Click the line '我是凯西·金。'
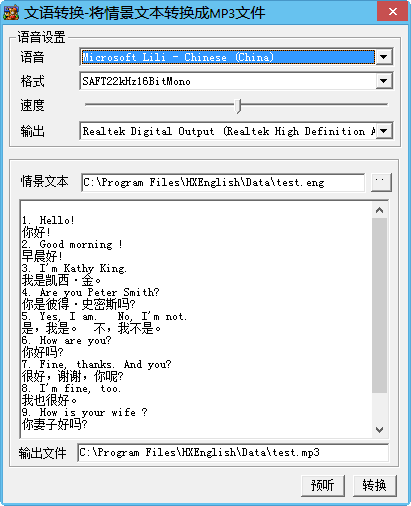Image resolution: width=411 pixels, height=506 pixels. [x=61, y=280]
